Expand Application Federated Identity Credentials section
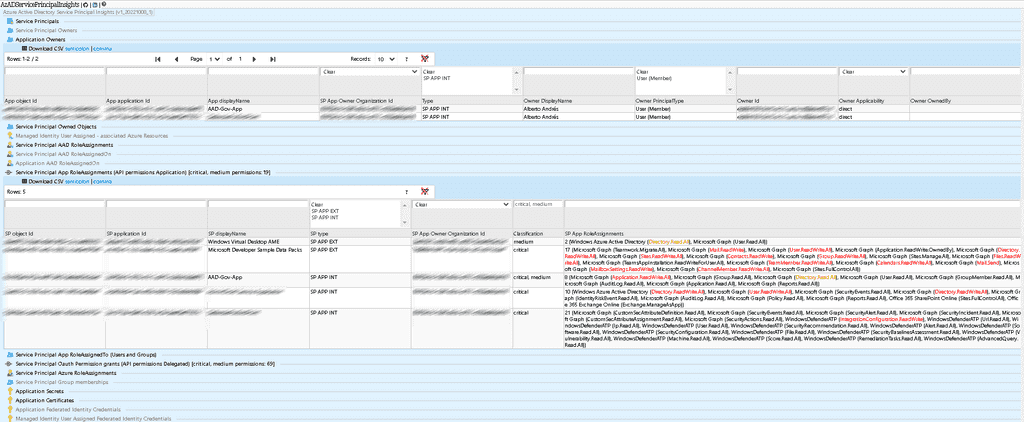The width and height of the screenshot is (1024, 422). pyautogui.click(x=69, y=409)
